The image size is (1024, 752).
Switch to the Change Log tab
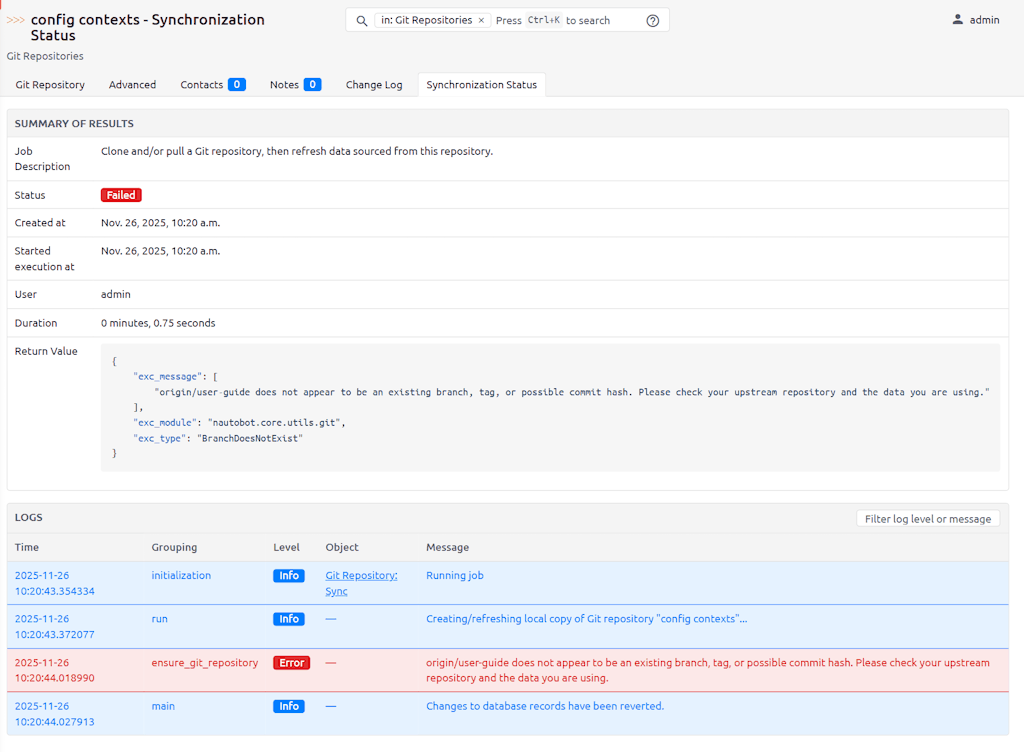(x=374, y=85)
